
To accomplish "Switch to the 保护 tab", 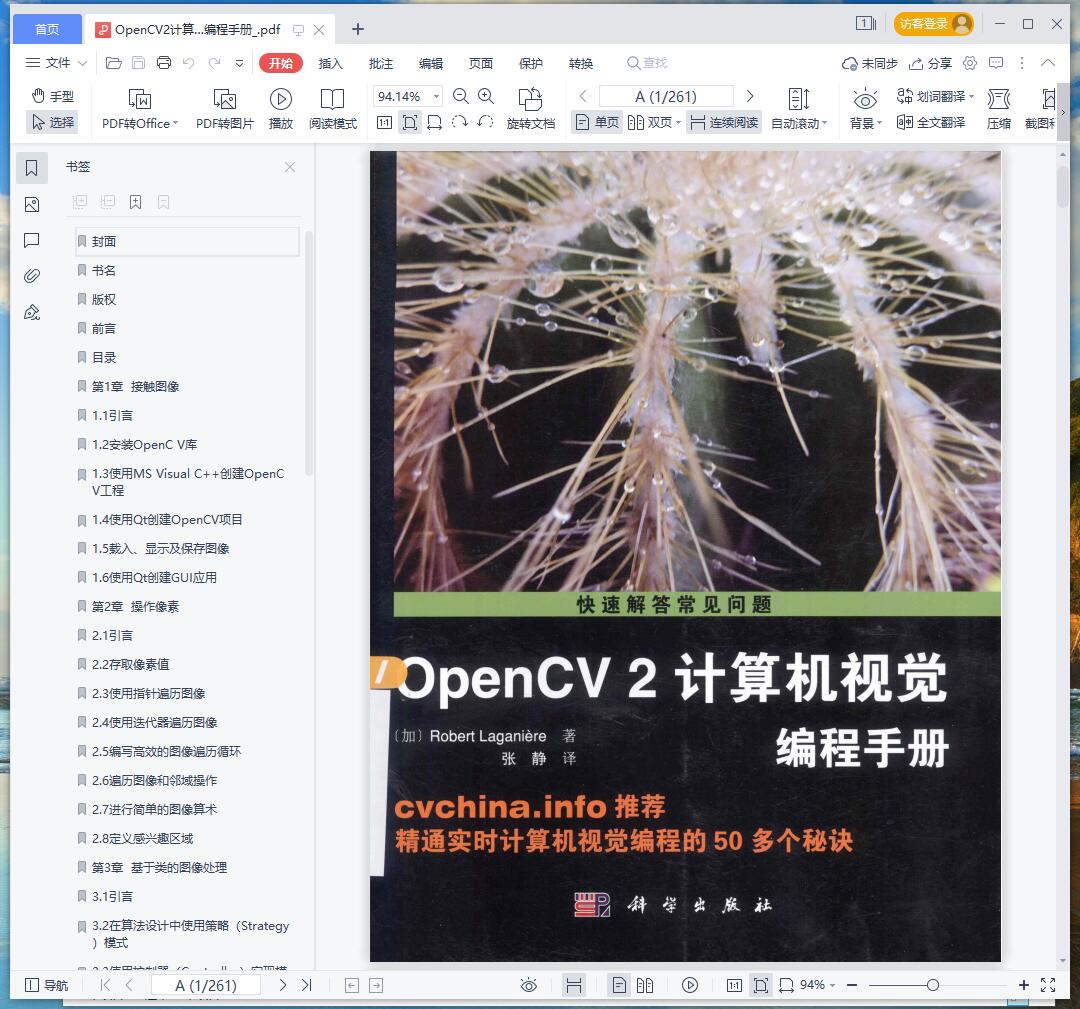I will point(531,63).
